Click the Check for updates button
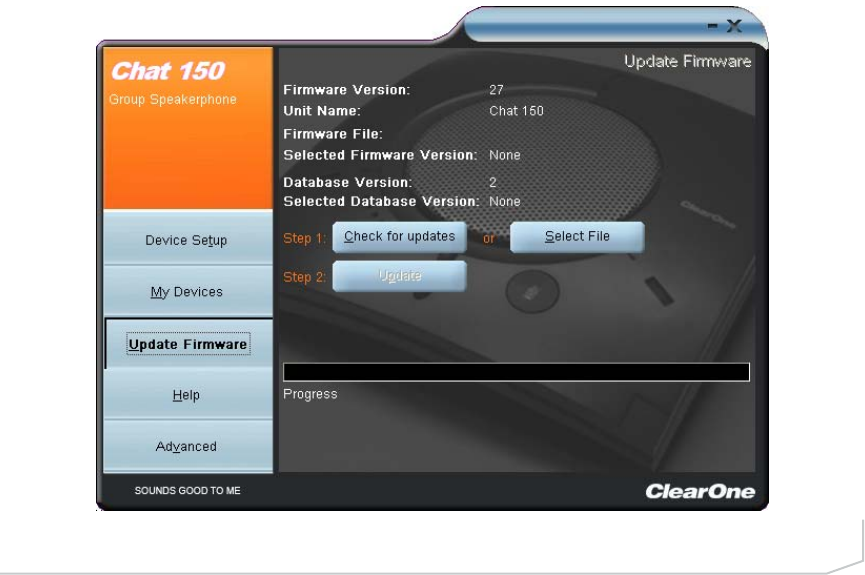The width and height of the screenshot is (865, 575). pos(399,237)
